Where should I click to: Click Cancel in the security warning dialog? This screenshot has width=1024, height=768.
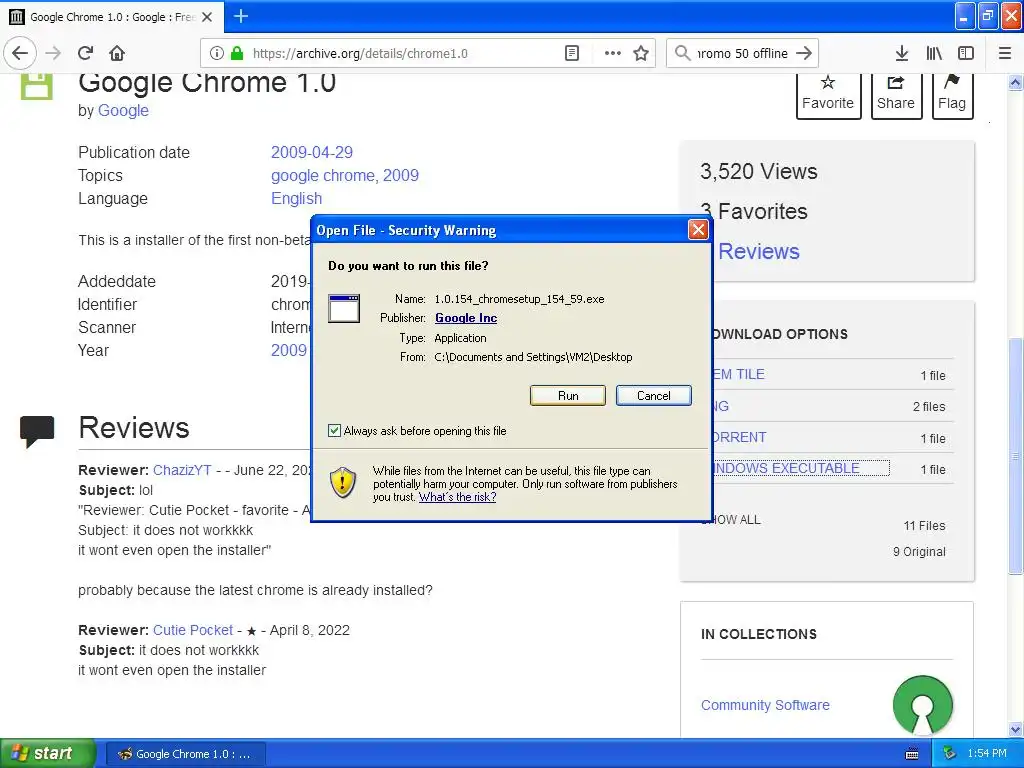pos(653,396)
